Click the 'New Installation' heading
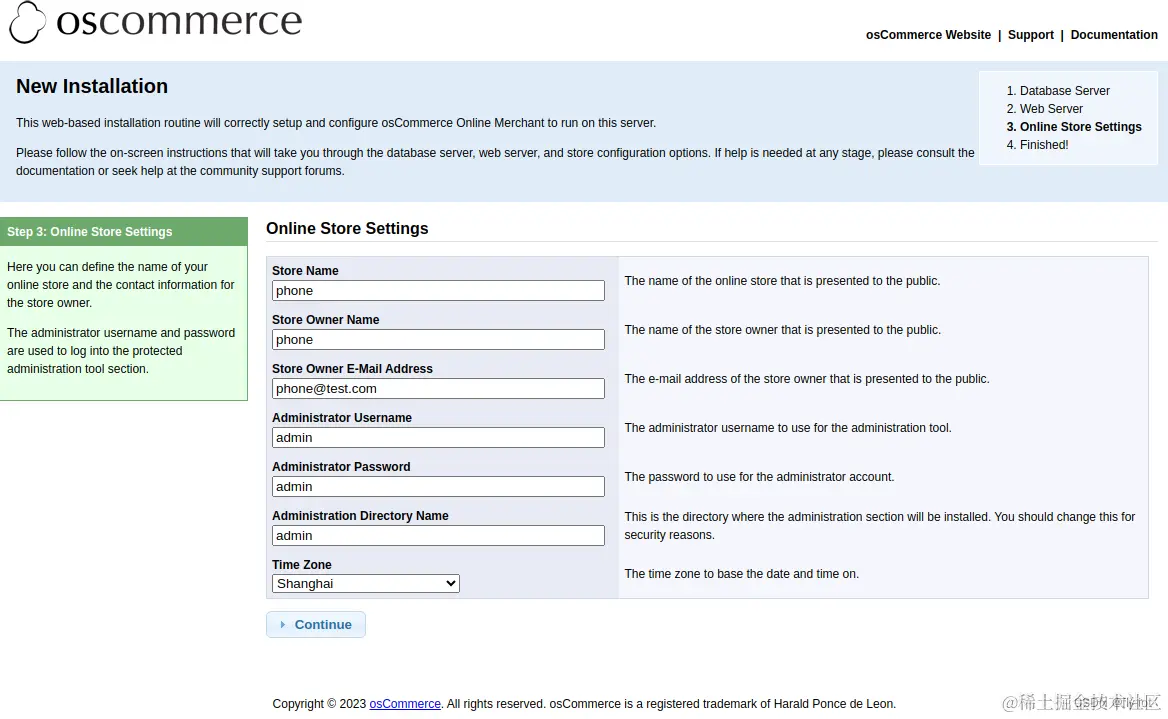Viewport: 1168px width, 719px height. coord(92,86)
